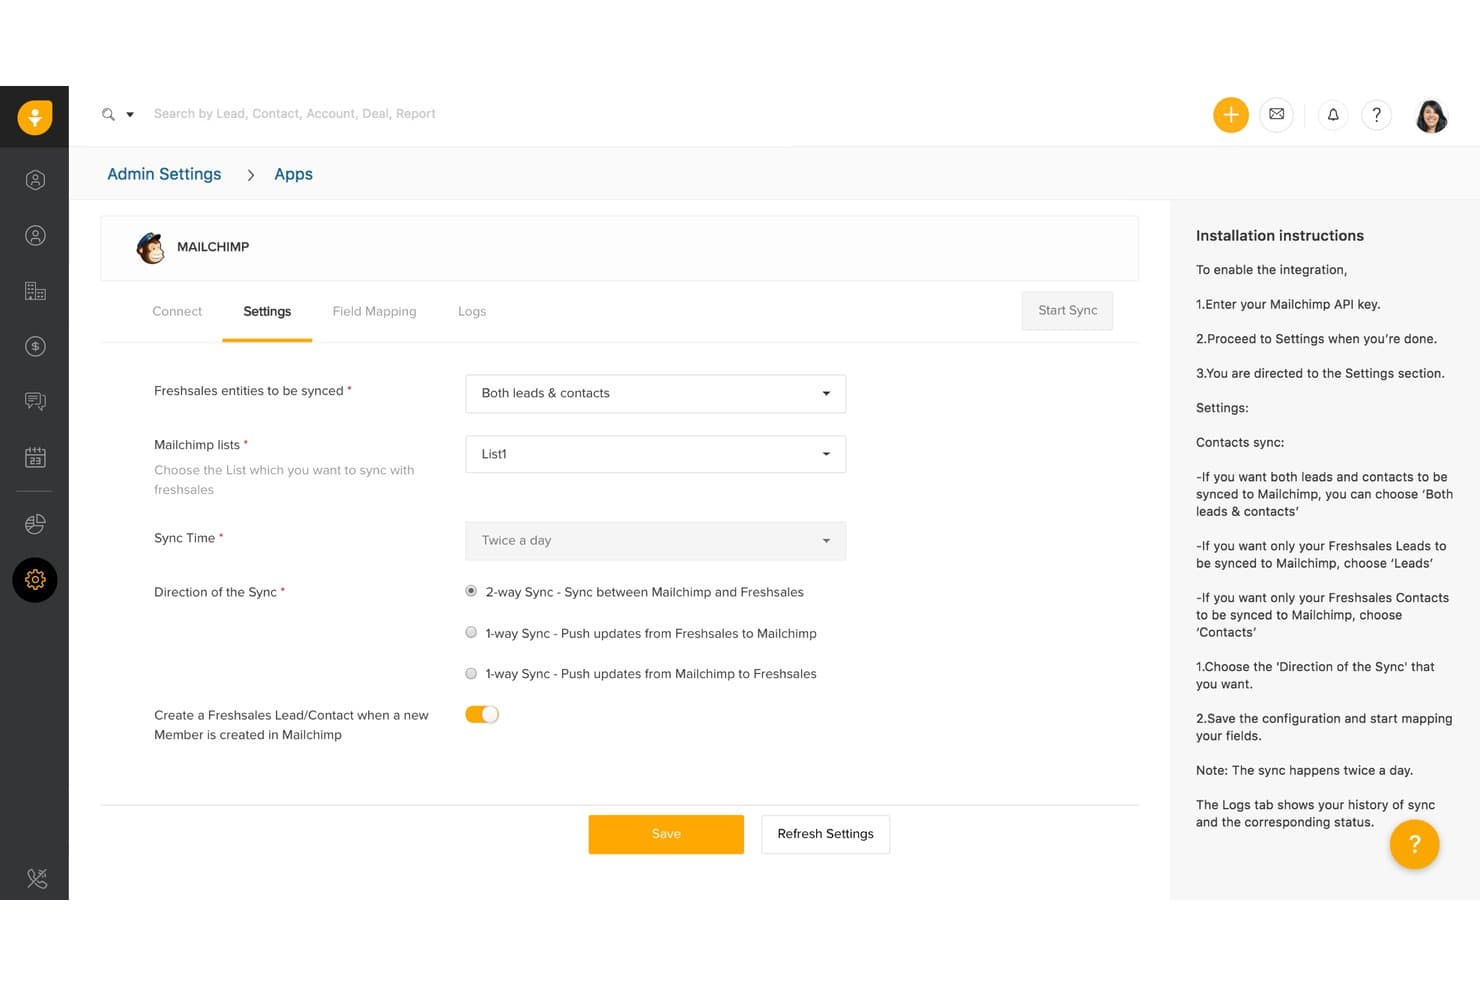Click the Mailchimp monkey logo
This screenshot has height=987, width=1480.
coord(151,247)
